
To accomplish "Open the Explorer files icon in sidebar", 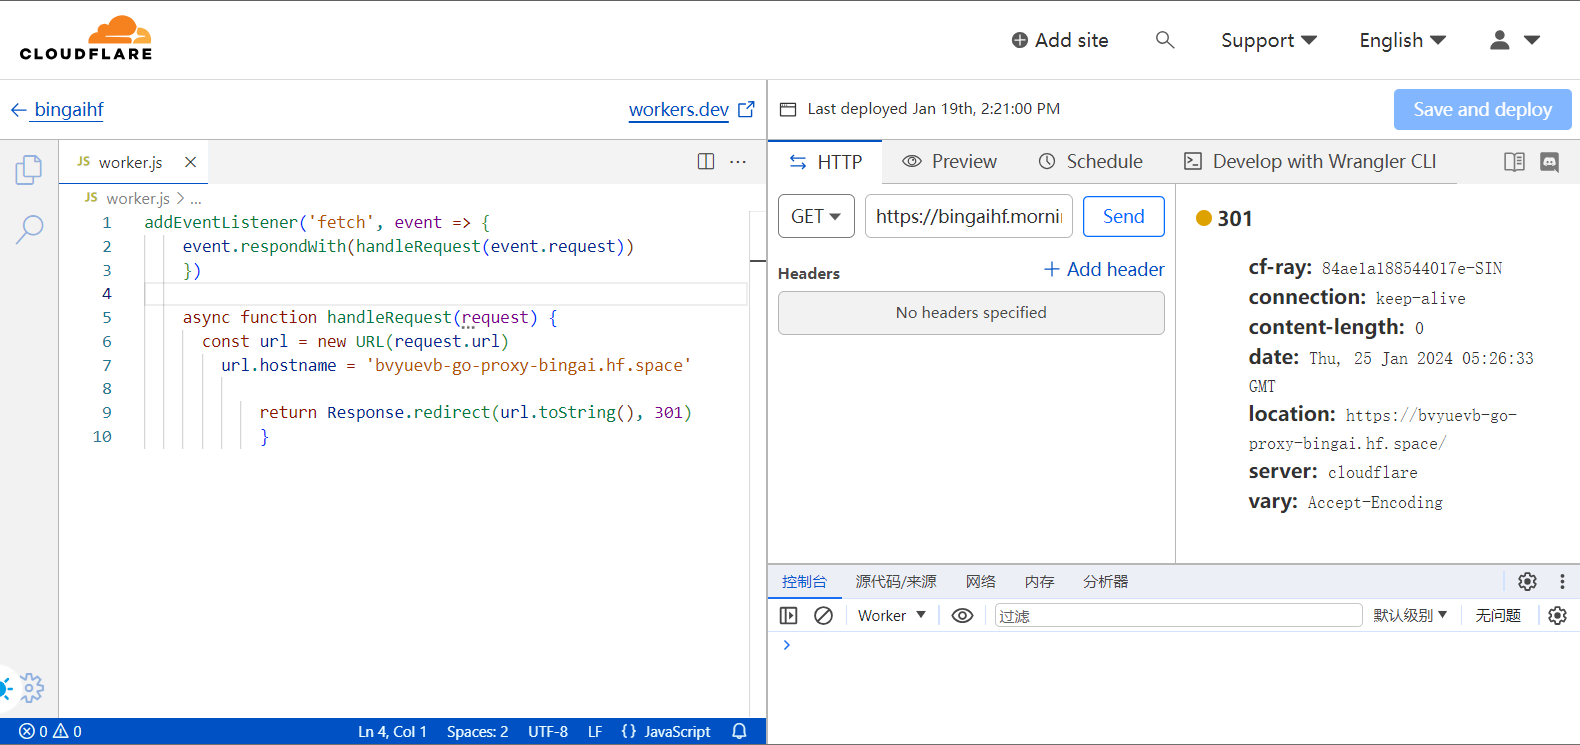I will pyautogui.click(x=29, y=170).
